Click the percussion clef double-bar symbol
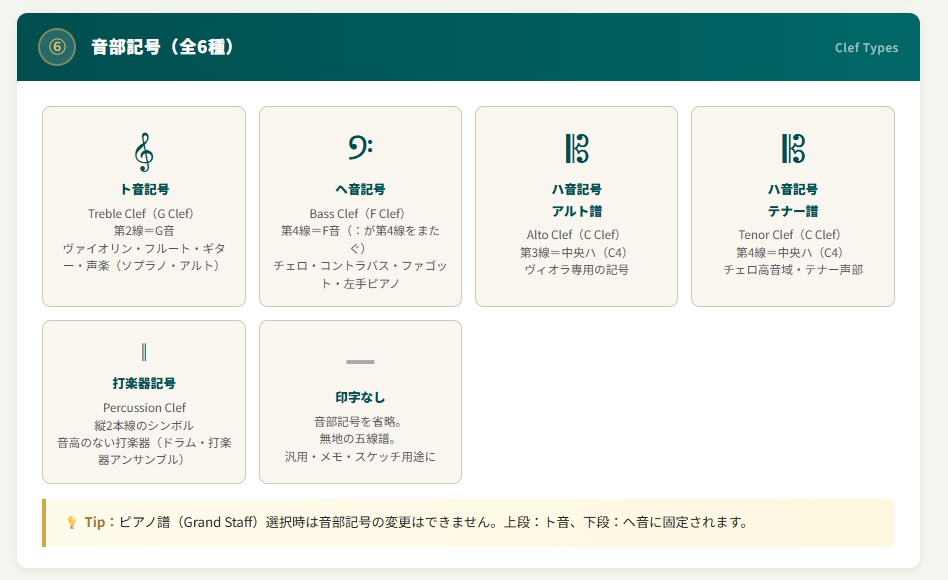The height and width of the screenshot is (580, 948). (x=144, y=351)
